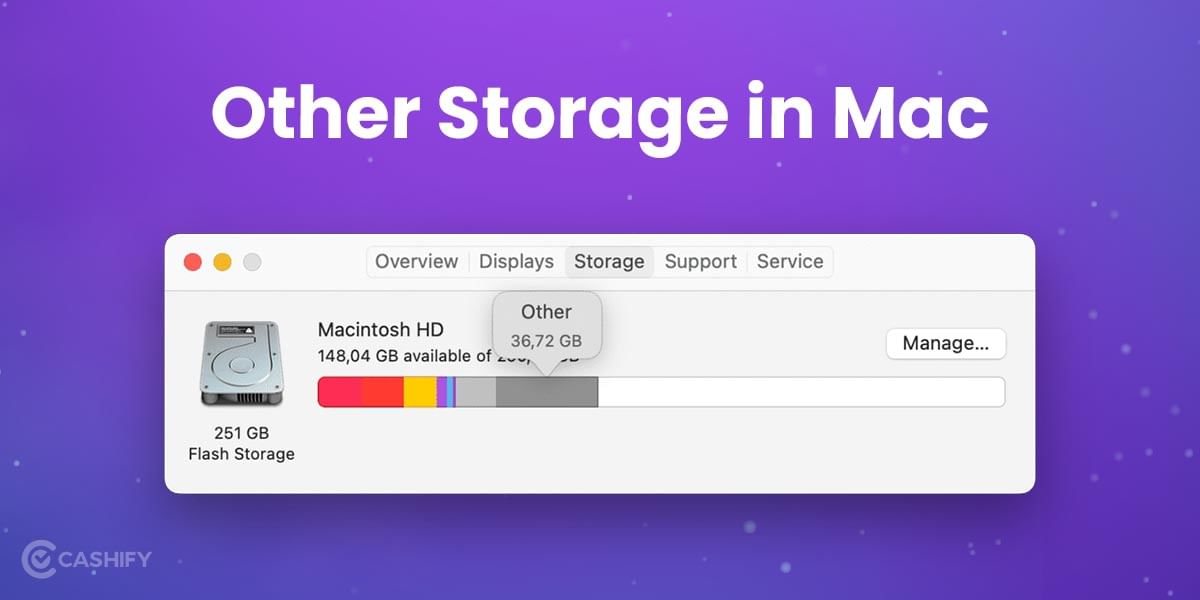Click the 251 GB Flash Storage drive icon
Image resolution: width=1200 pixels, height=600 pixels.
[241, 365]
